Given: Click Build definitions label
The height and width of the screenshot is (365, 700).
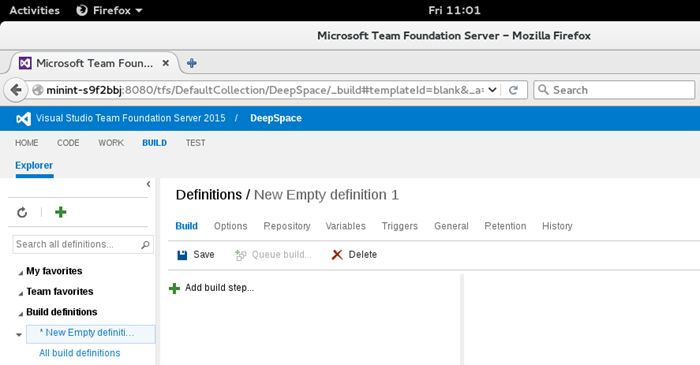Looking at the screenshot, I should pos(62,312).
